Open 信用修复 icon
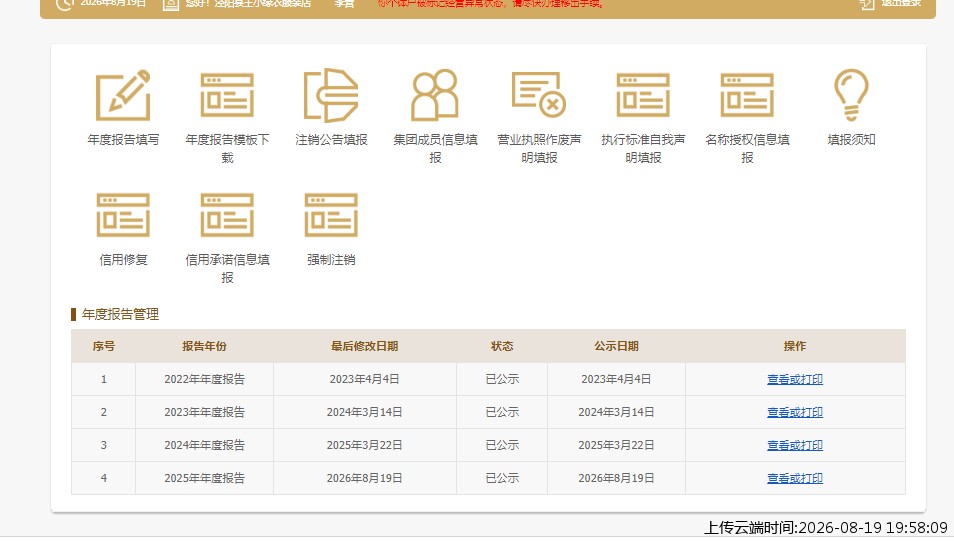The width and height of the screenshot is (954, 541). tap(123, 215)
